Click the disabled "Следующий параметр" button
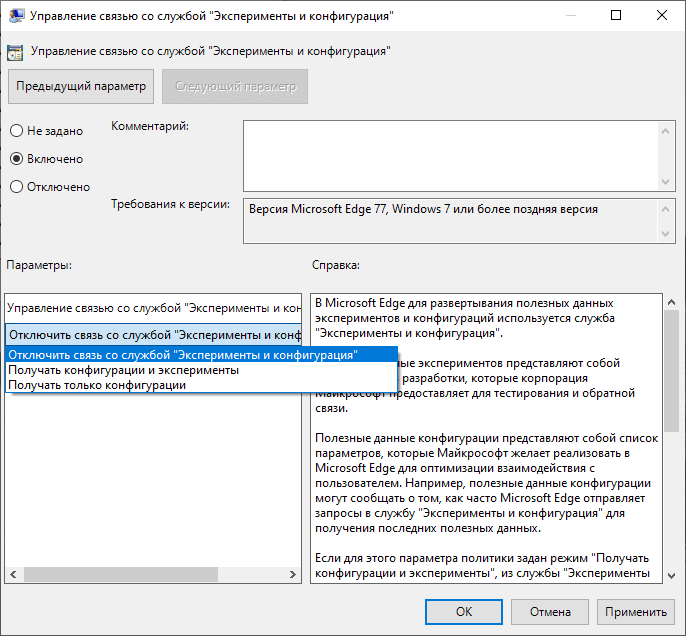 click(x=235, y=86)
